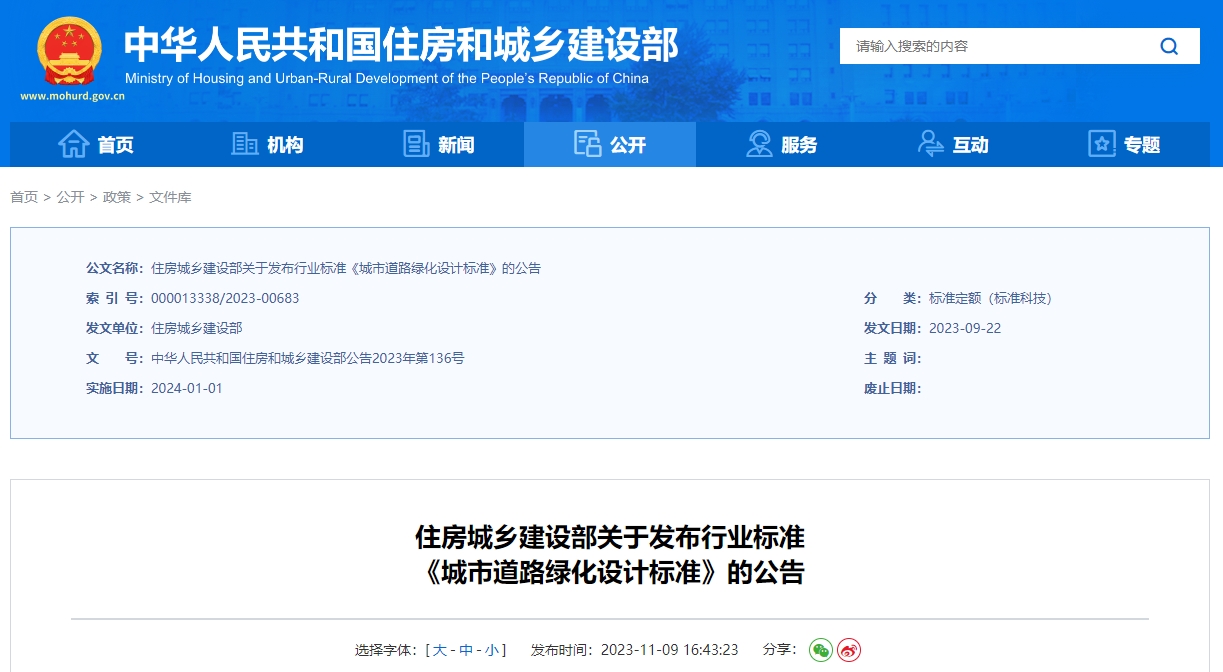Share the page via WeChat icon
This screenshot has width=1223, height=672.
(x=821, y=650)
